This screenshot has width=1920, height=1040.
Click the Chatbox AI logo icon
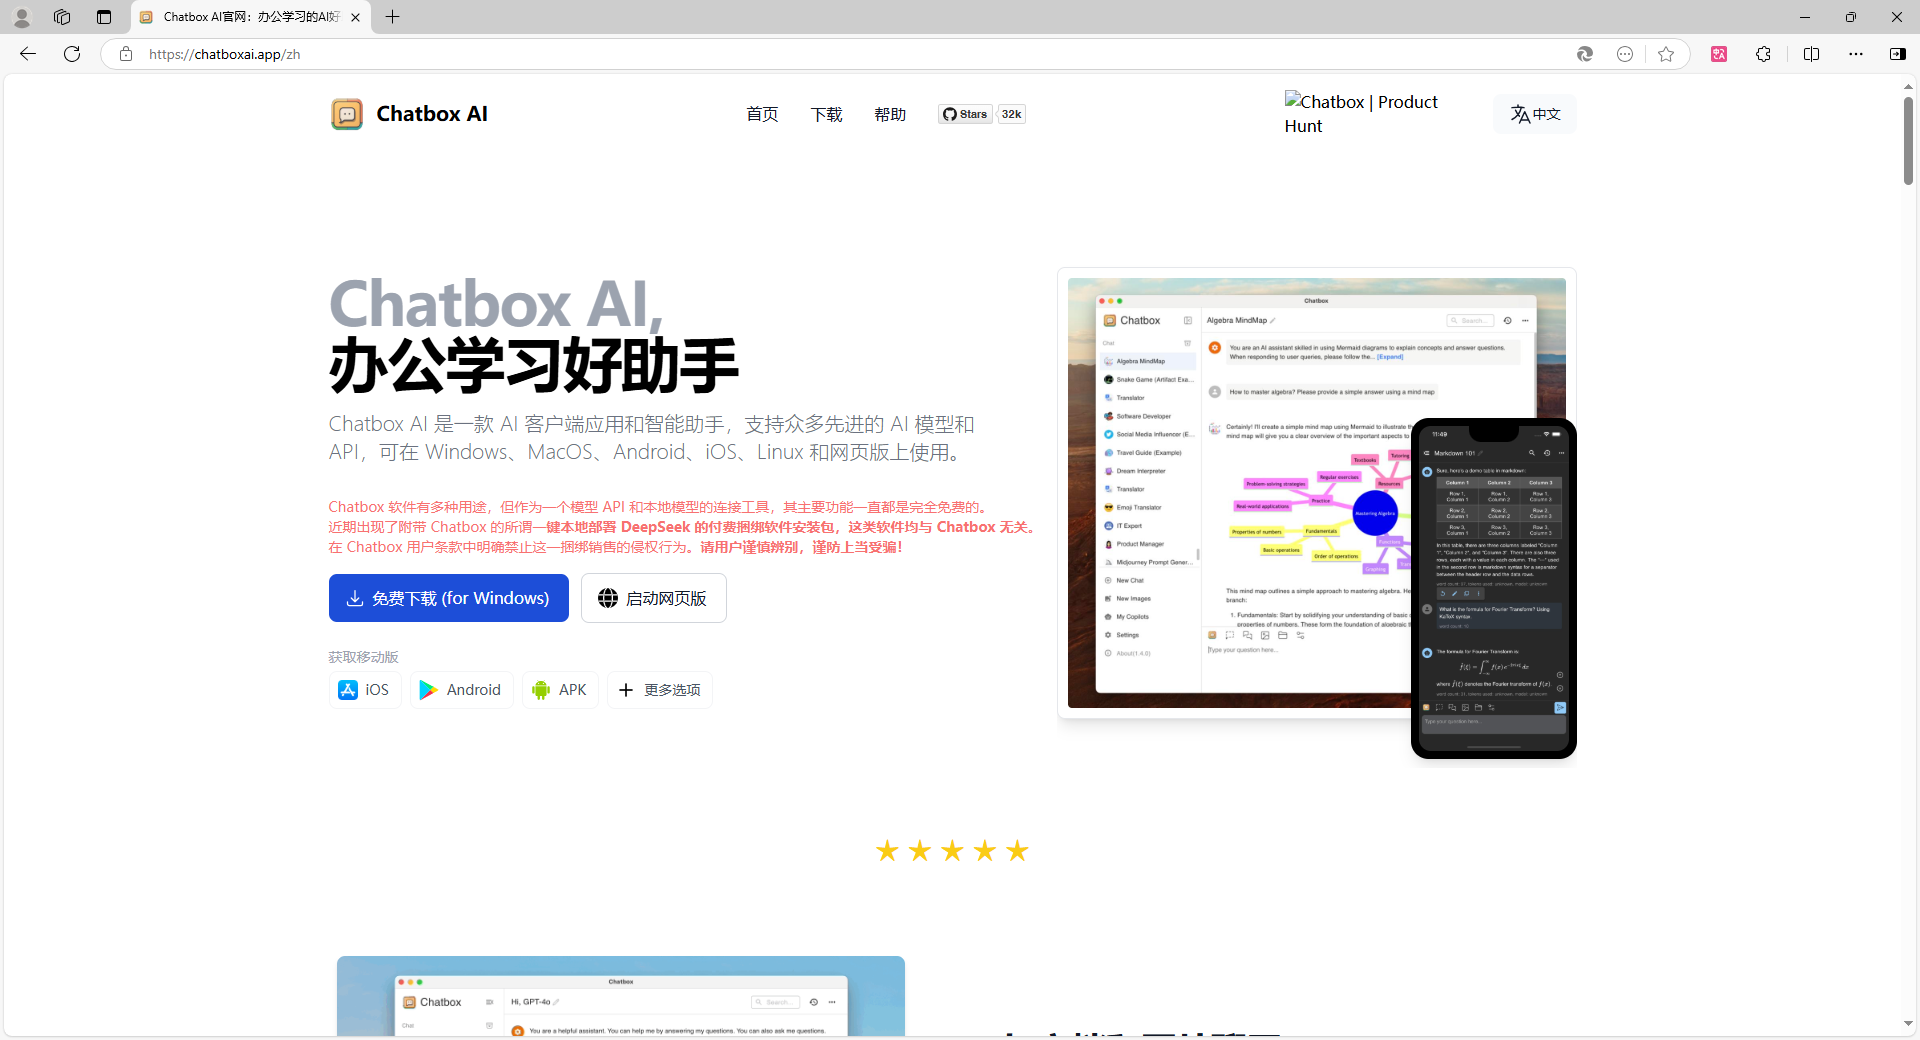[x=346, y=113]
